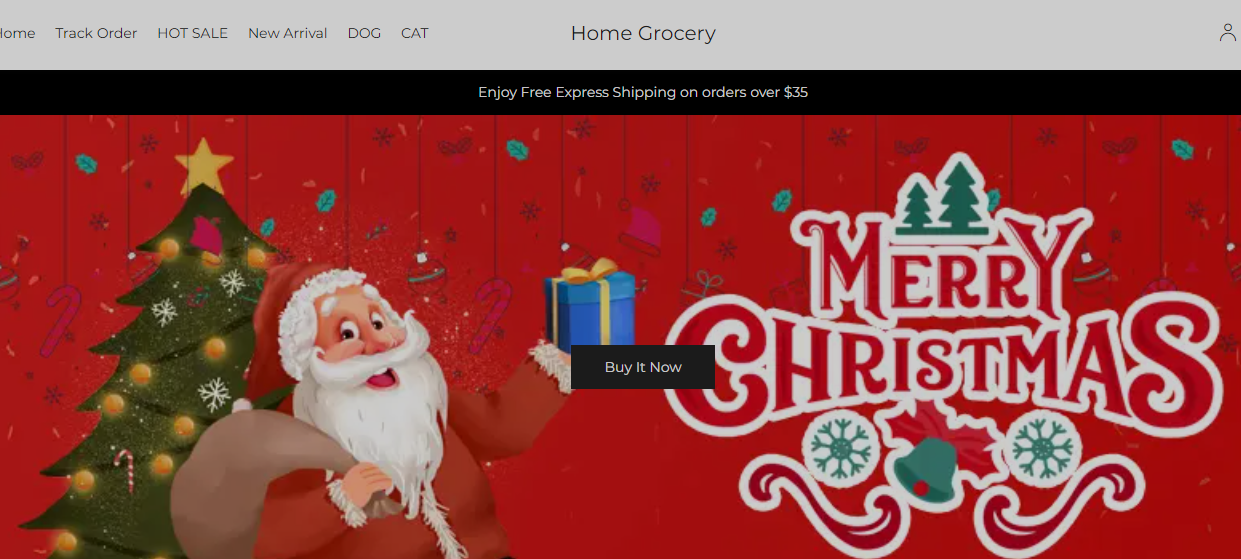Open the New Arrival menu item

pos(287,33)
